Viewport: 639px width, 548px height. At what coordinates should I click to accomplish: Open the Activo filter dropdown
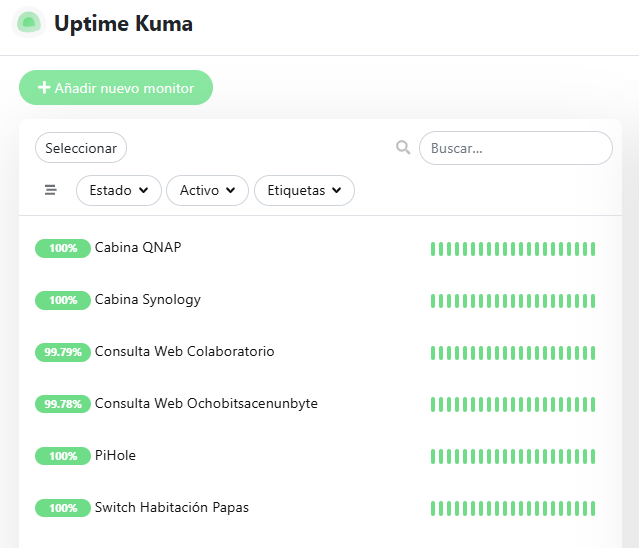(x=207, y=190)
